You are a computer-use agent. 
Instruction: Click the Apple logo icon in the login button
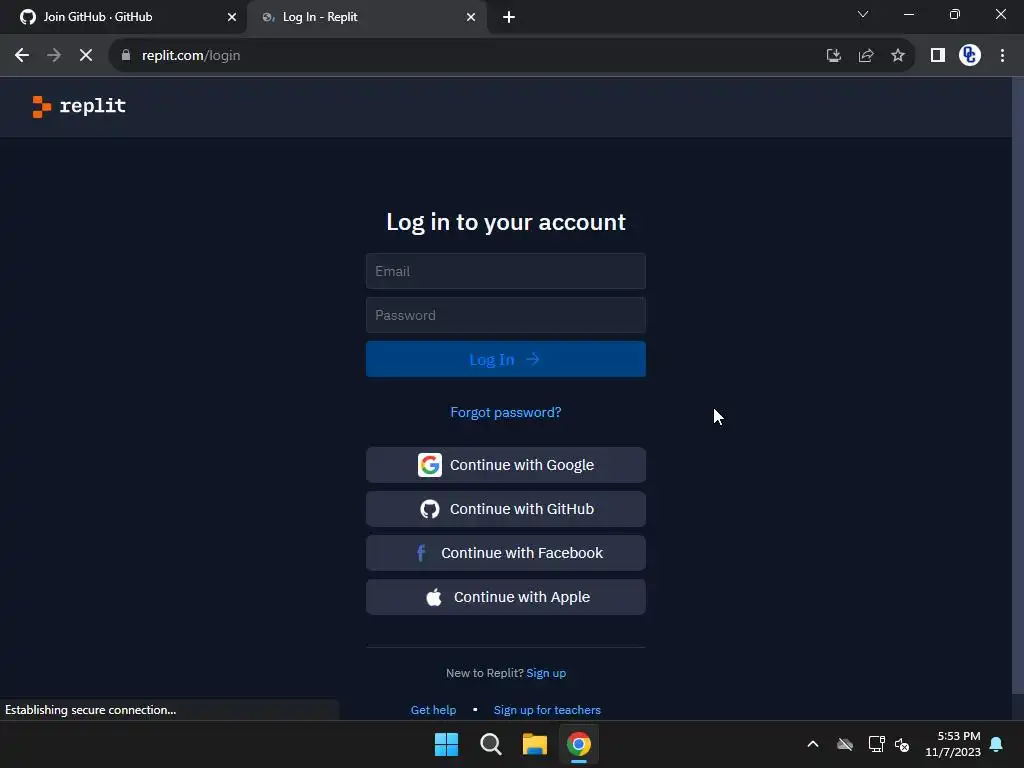point(434,597)
